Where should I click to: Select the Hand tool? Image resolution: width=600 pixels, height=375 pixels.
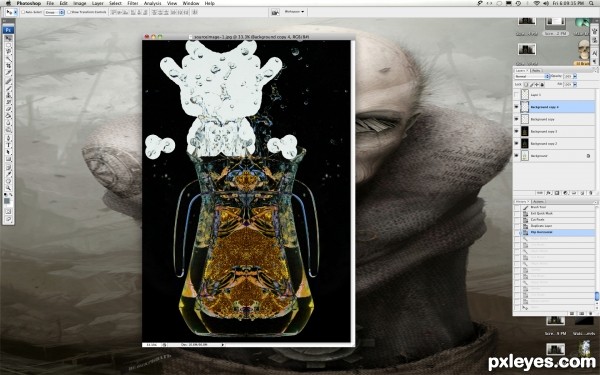point(8,181)
